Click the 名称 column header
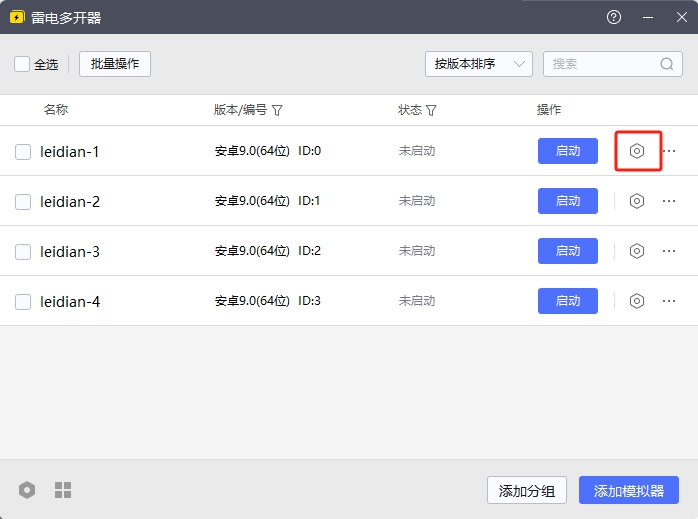 56,109
